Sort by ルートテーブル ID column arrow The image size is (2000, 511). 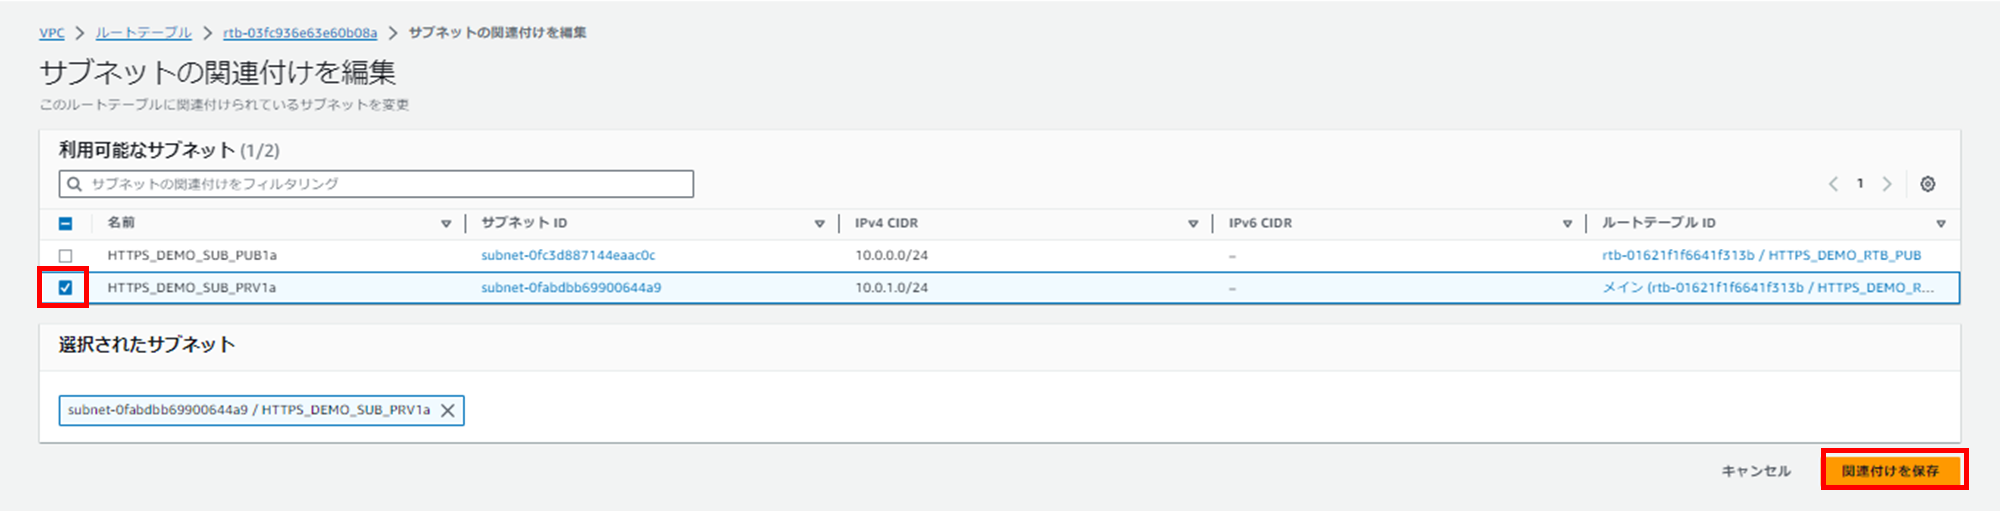1941,224
